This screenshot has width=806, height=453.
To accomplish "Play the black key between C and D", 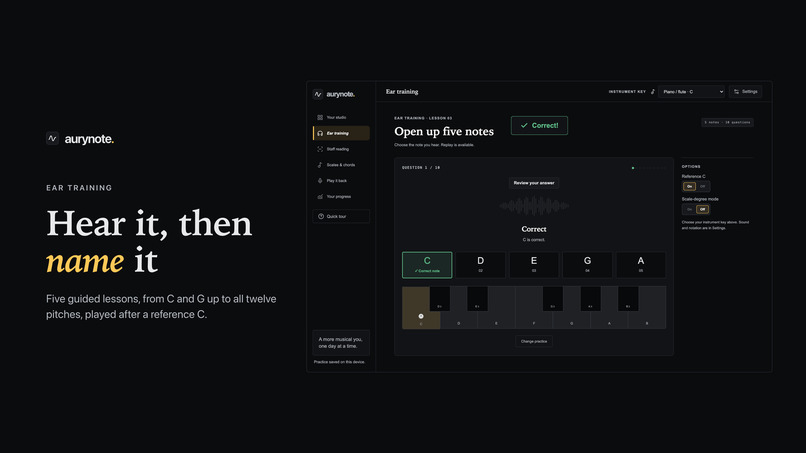I will (x=439, y=299).
